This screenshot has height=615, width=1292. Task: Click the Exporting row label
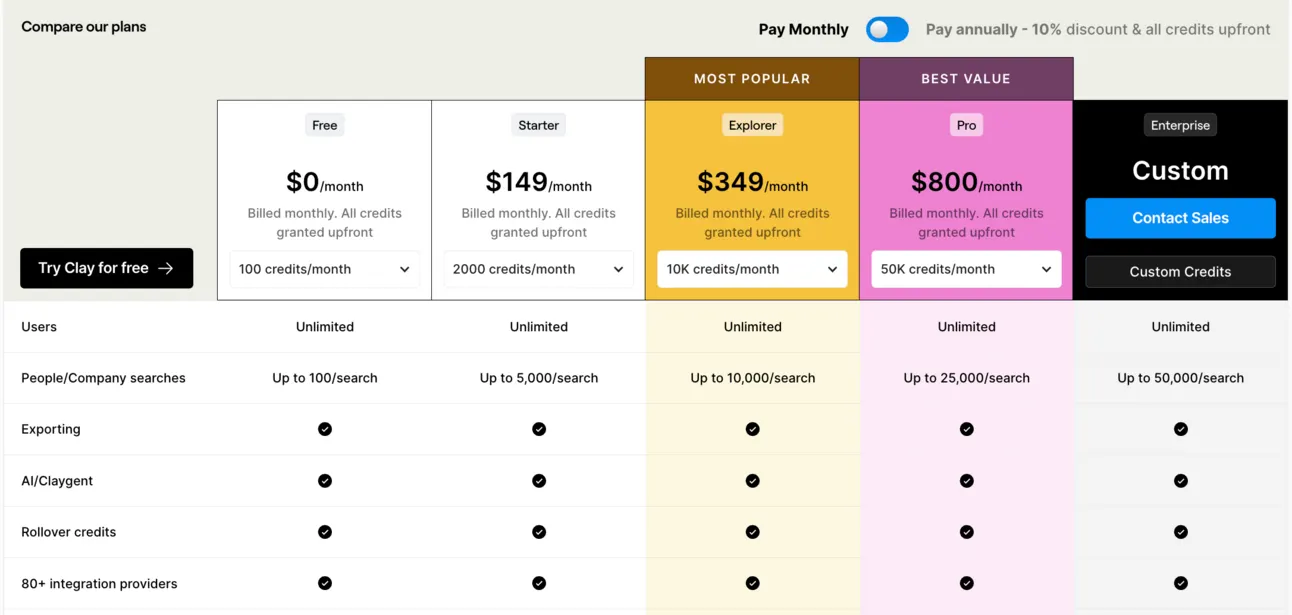click(x=51, y=429)
